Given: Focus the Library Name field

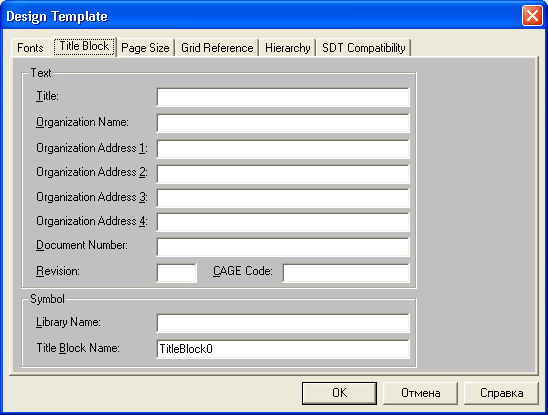Looking at the screenshot, I should click(283, 323).
